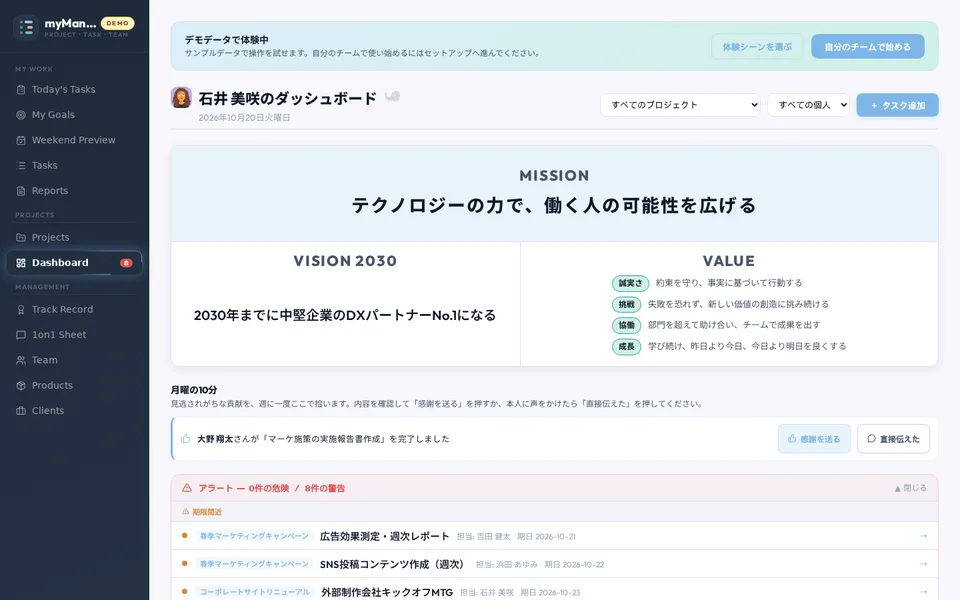Click the Today's Tasks clipboard icon
The height and width of the screenshot is (600, 960).
(21, 89)
